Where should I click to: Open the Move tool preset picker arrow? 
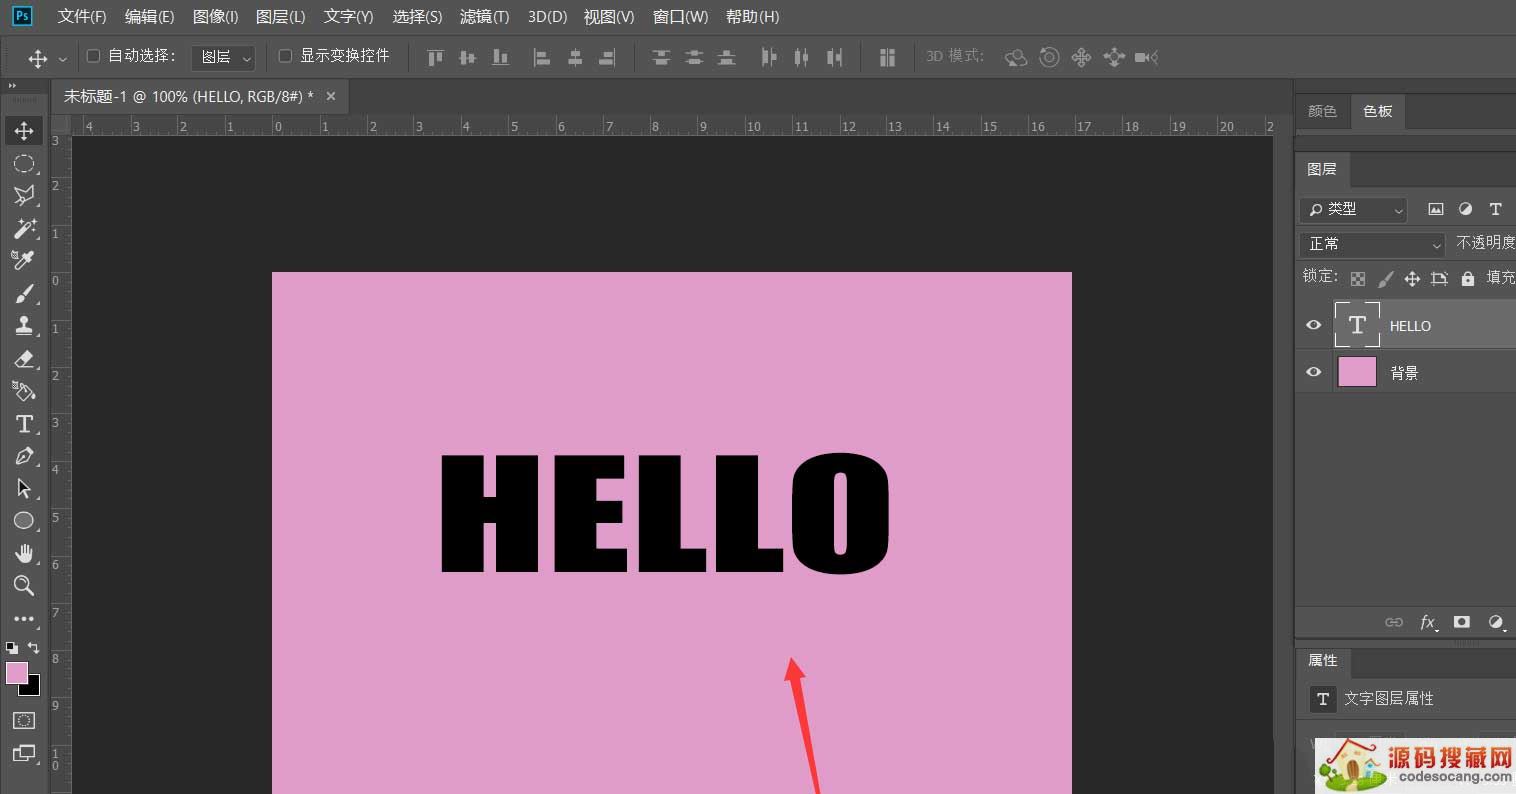point(63,59)
